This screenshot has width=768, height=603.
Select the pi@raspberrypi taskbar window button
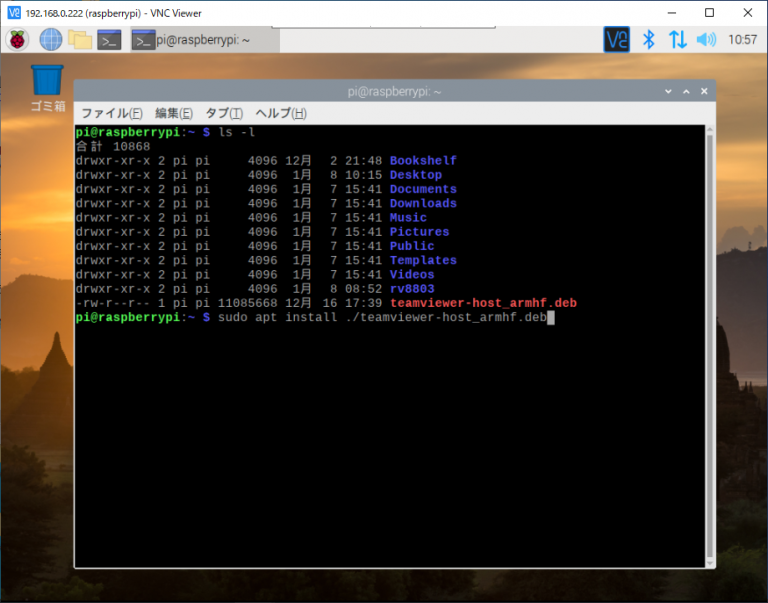[205, 40]
